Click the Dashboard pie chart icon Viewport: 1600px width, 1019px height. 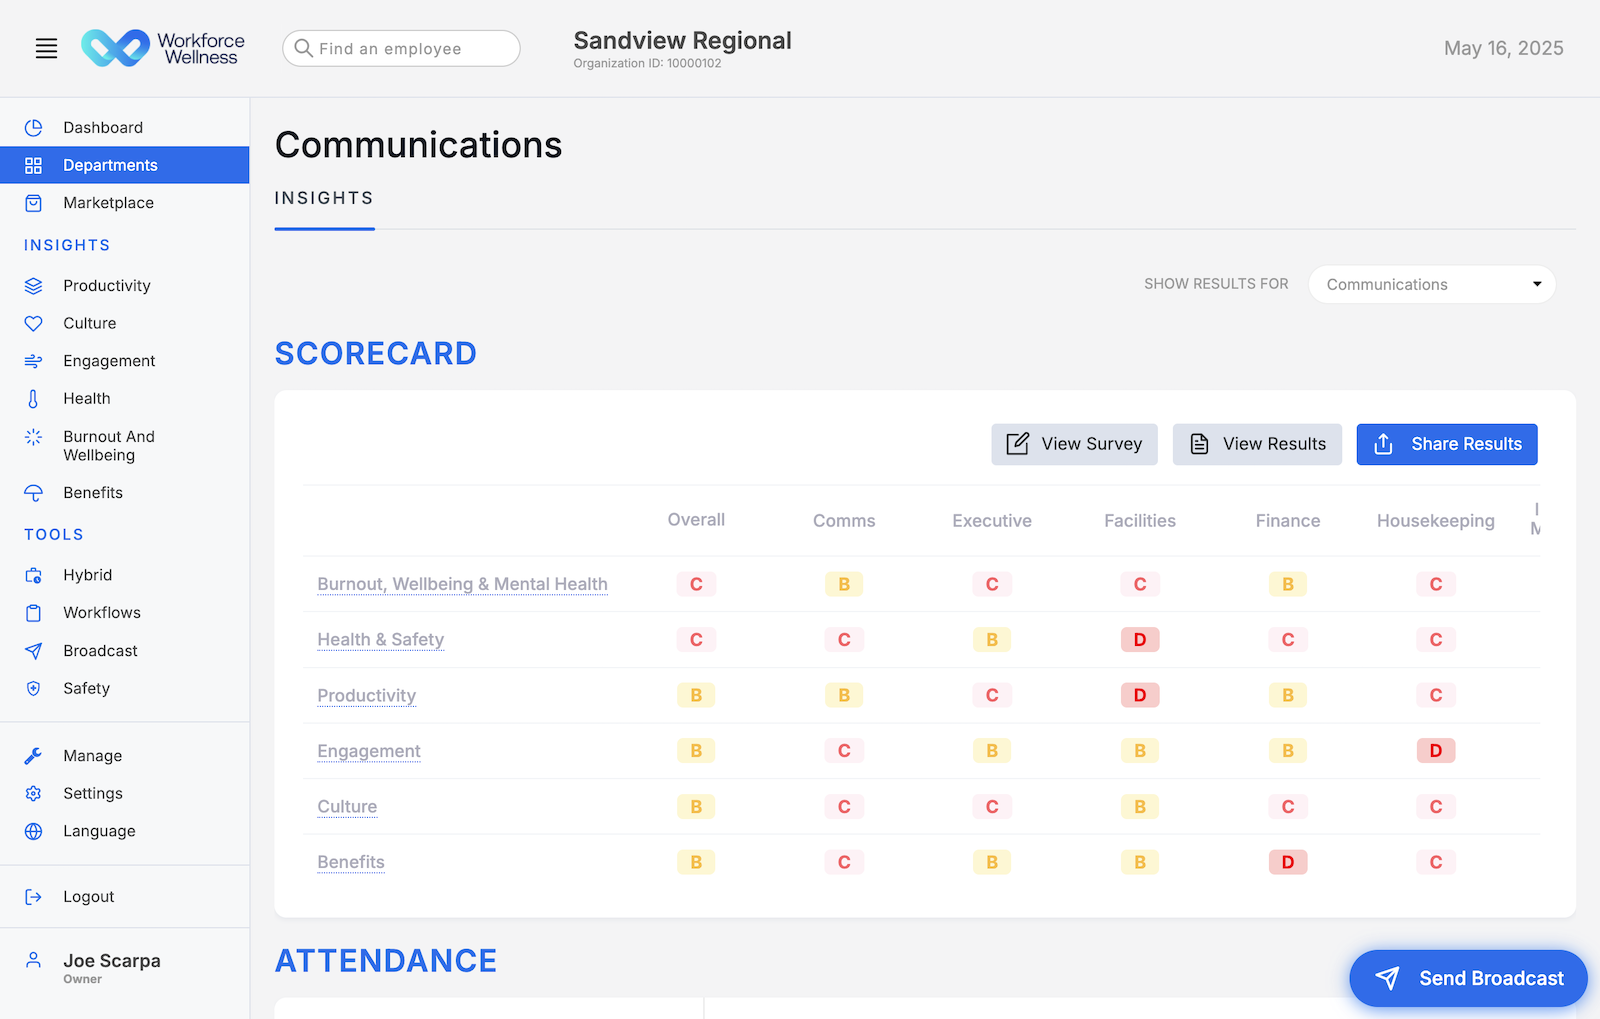coord(33,128)
